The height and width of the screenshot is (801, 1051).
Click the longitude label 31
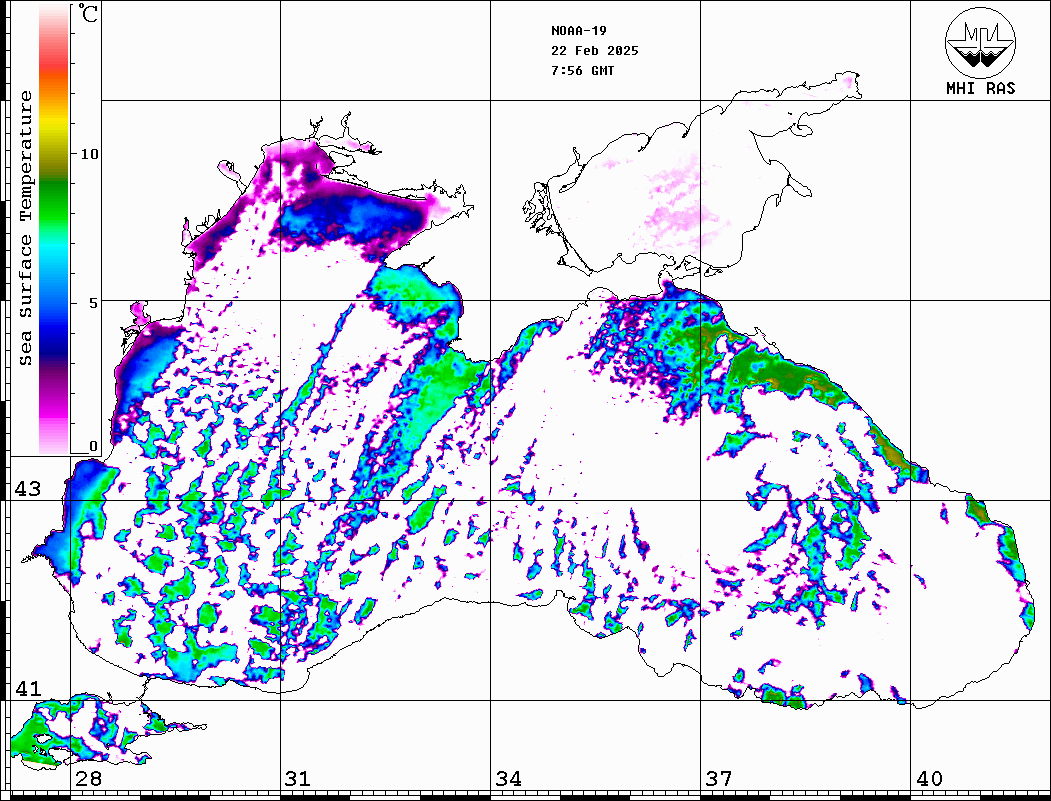[298, 779]
